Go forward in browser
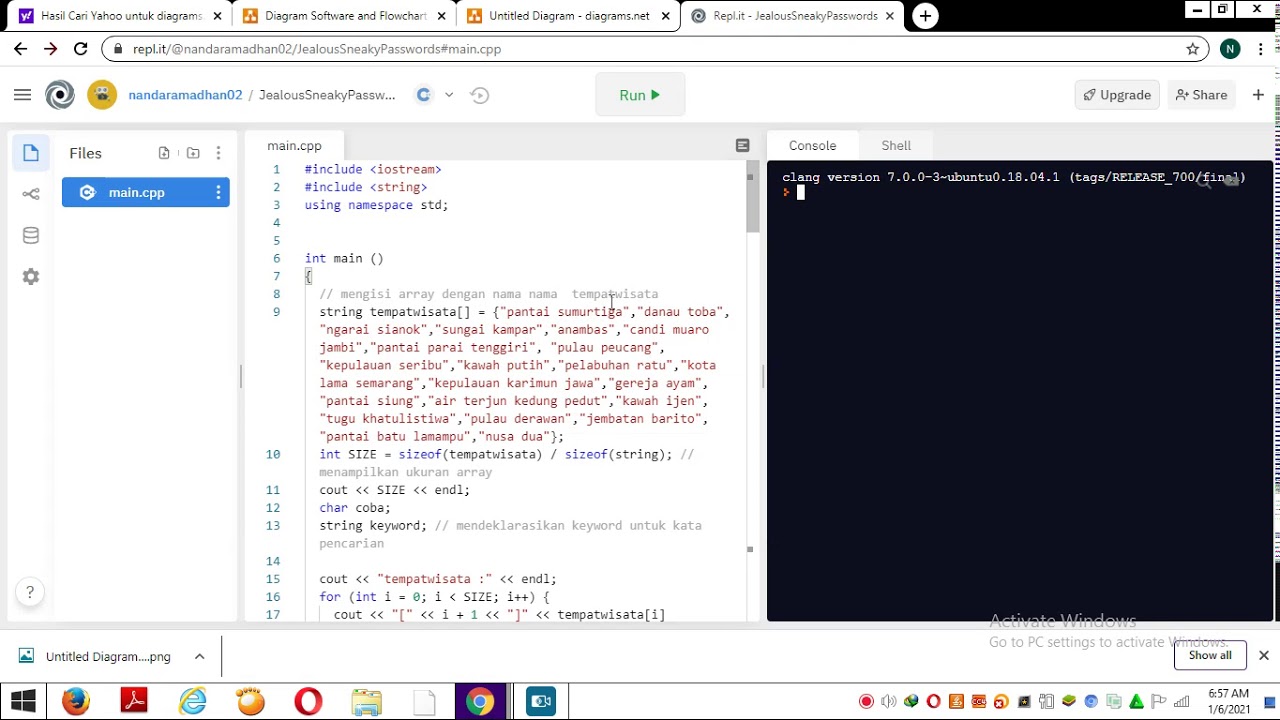This screenshot has height=720, width=1280. point(50,49)
